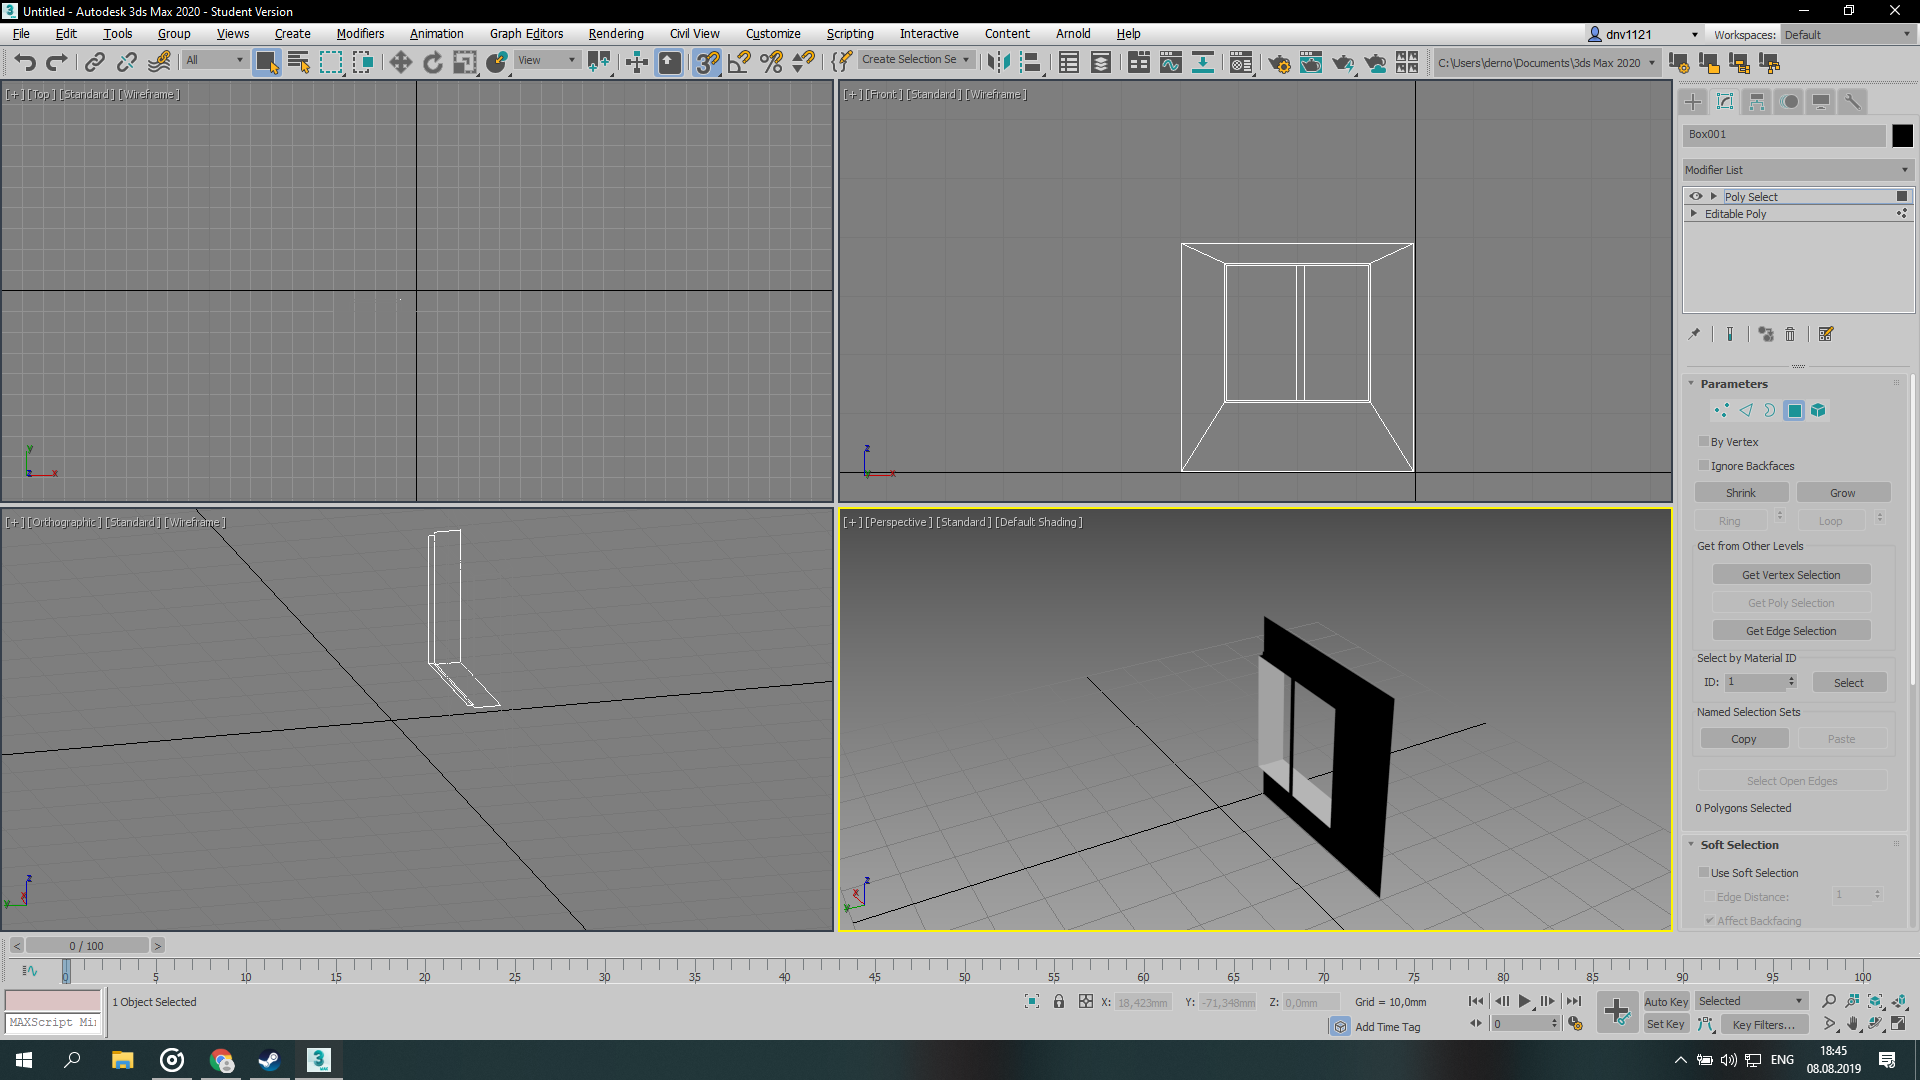Expand the Editable Poly stack entry
Image resolution: width=1920 pixels, height=1080 pixels.
[1694, 214]
